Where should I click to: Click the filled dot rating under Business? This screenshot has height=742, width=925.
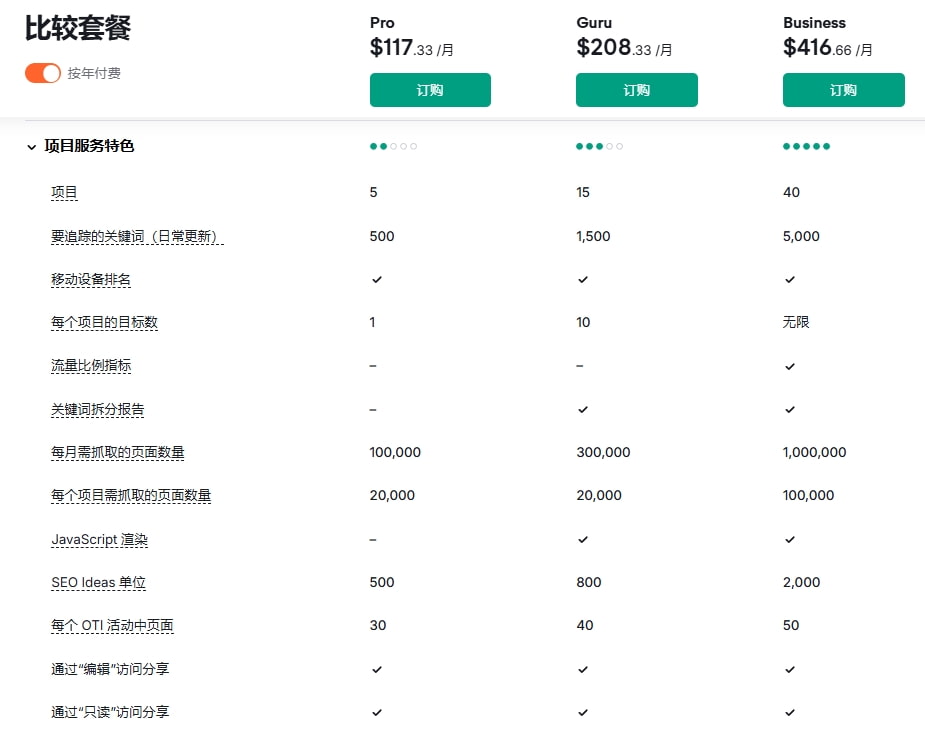tap(805, 146)
